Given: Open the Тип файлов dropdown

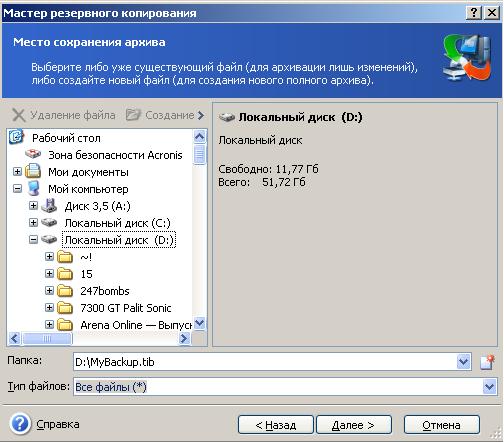Looking at the screenshot, I should point(489,387).
